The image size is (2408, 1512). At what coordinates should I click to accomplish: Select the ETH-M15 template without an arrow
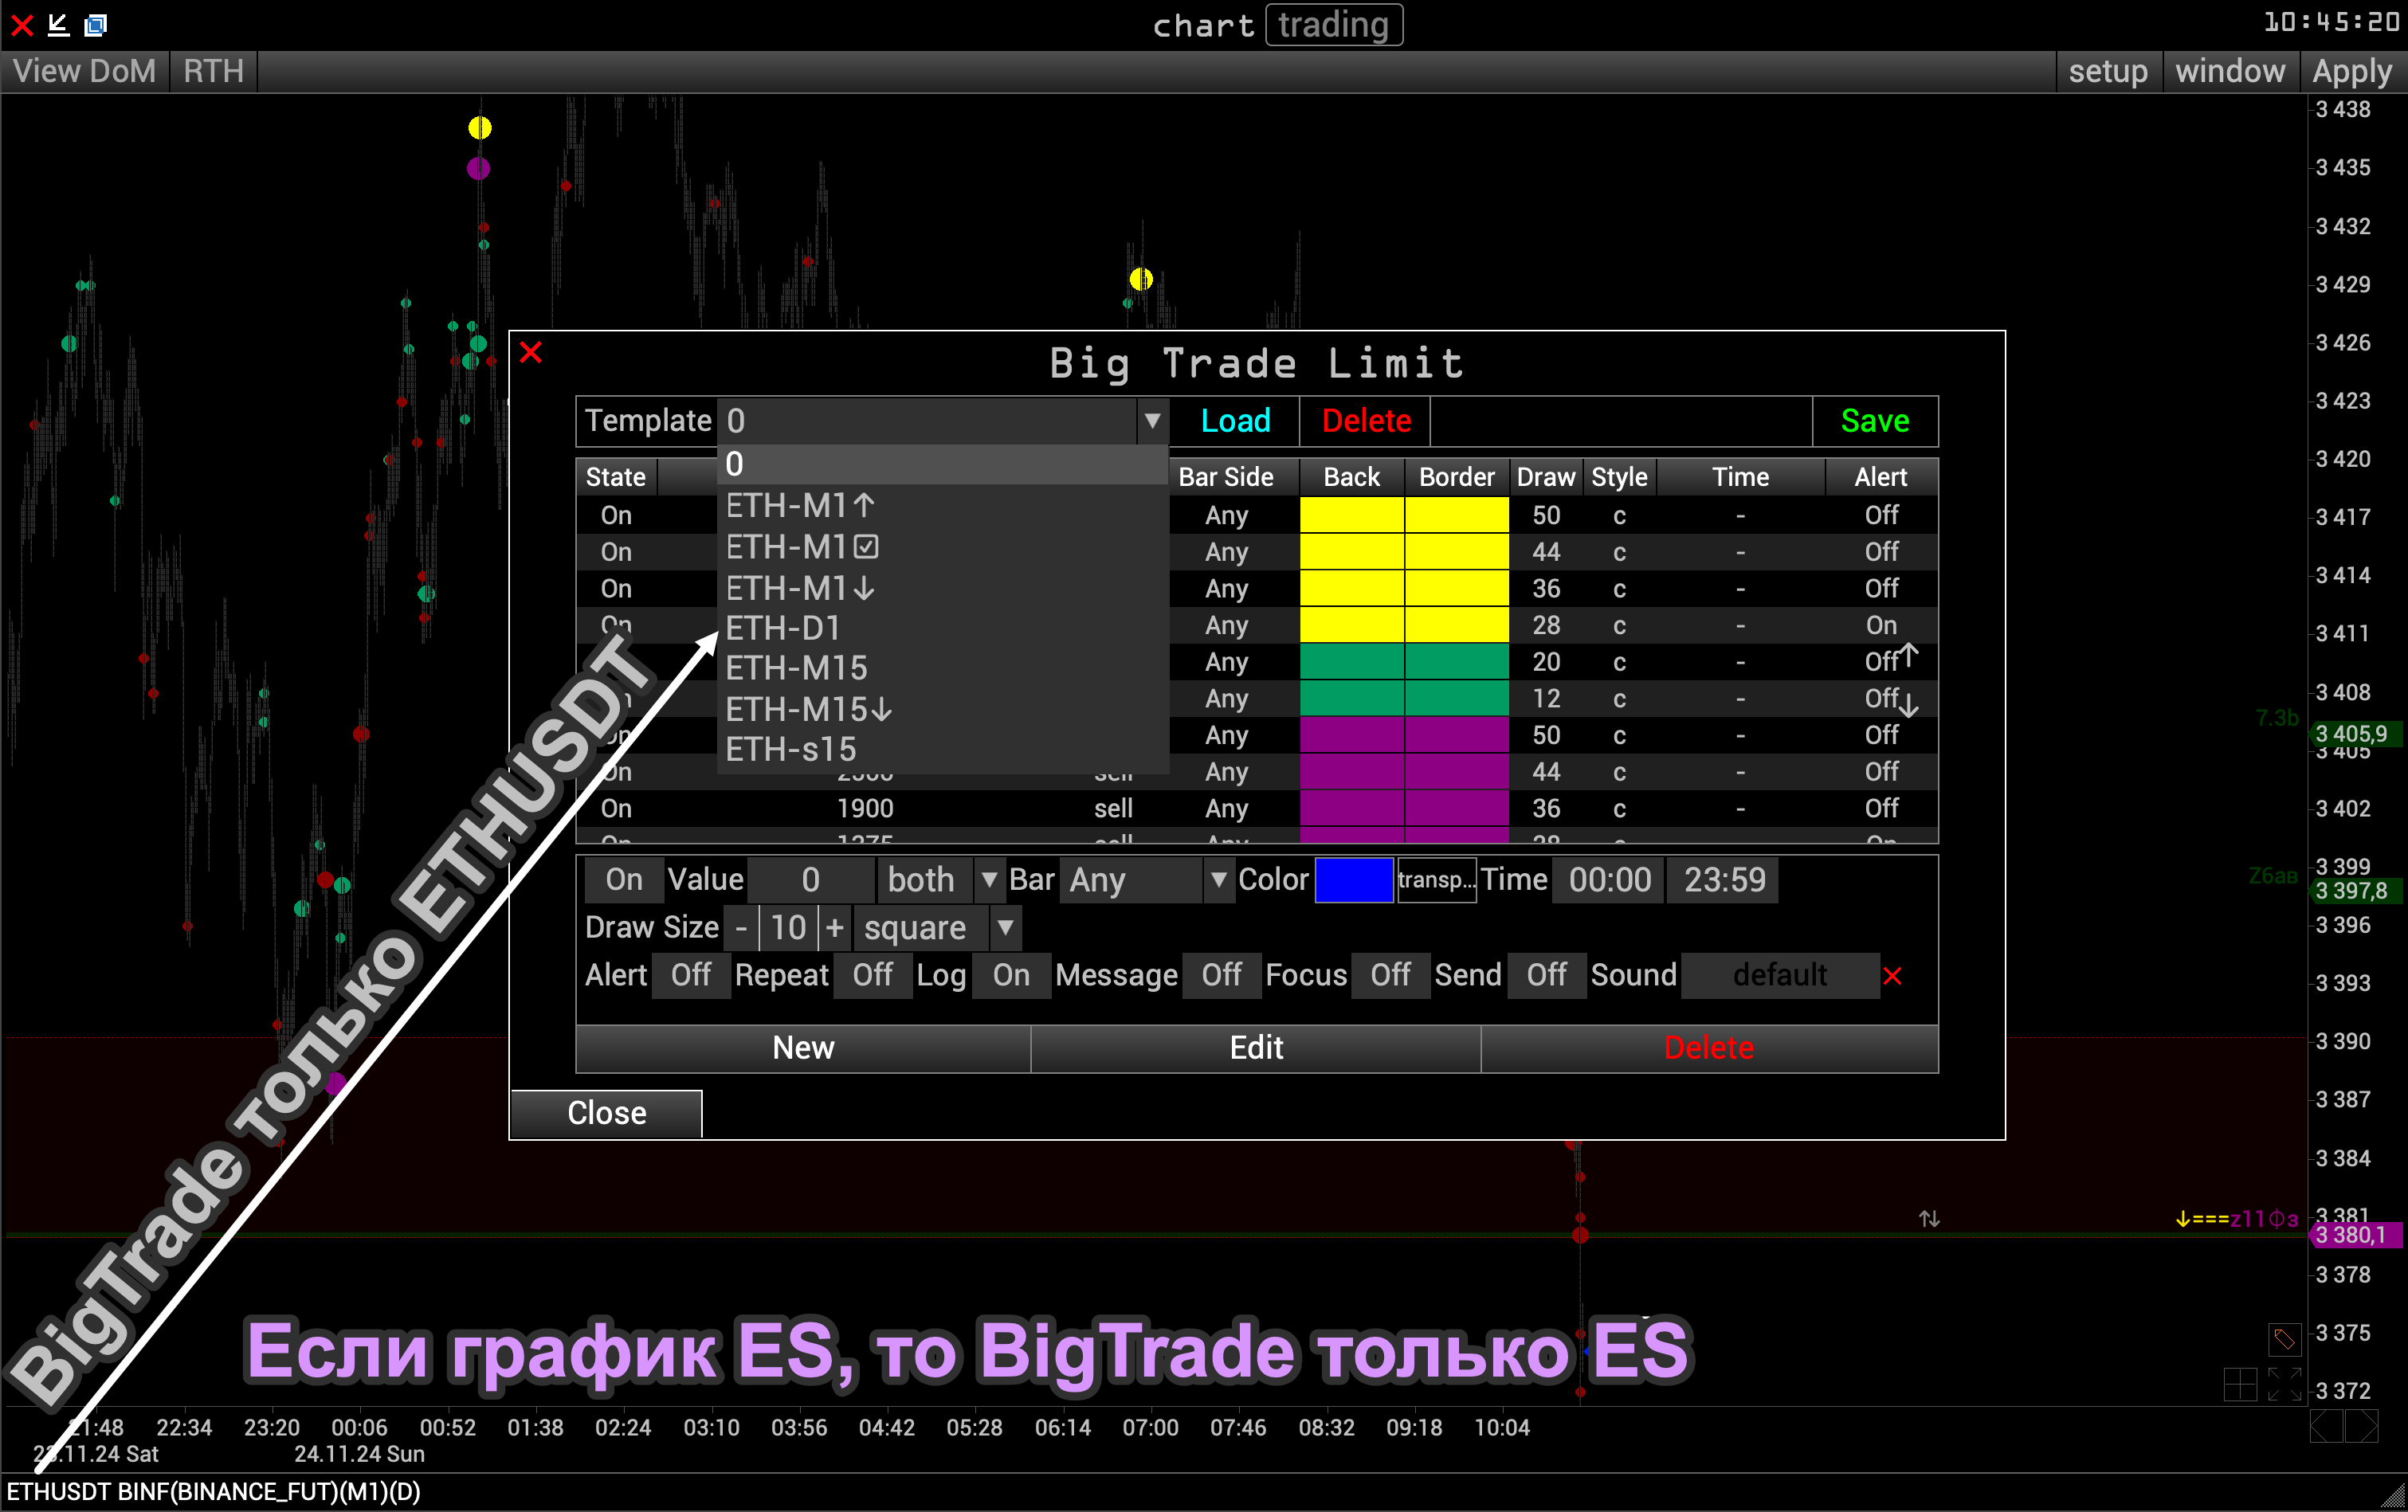tap(943, 668)
